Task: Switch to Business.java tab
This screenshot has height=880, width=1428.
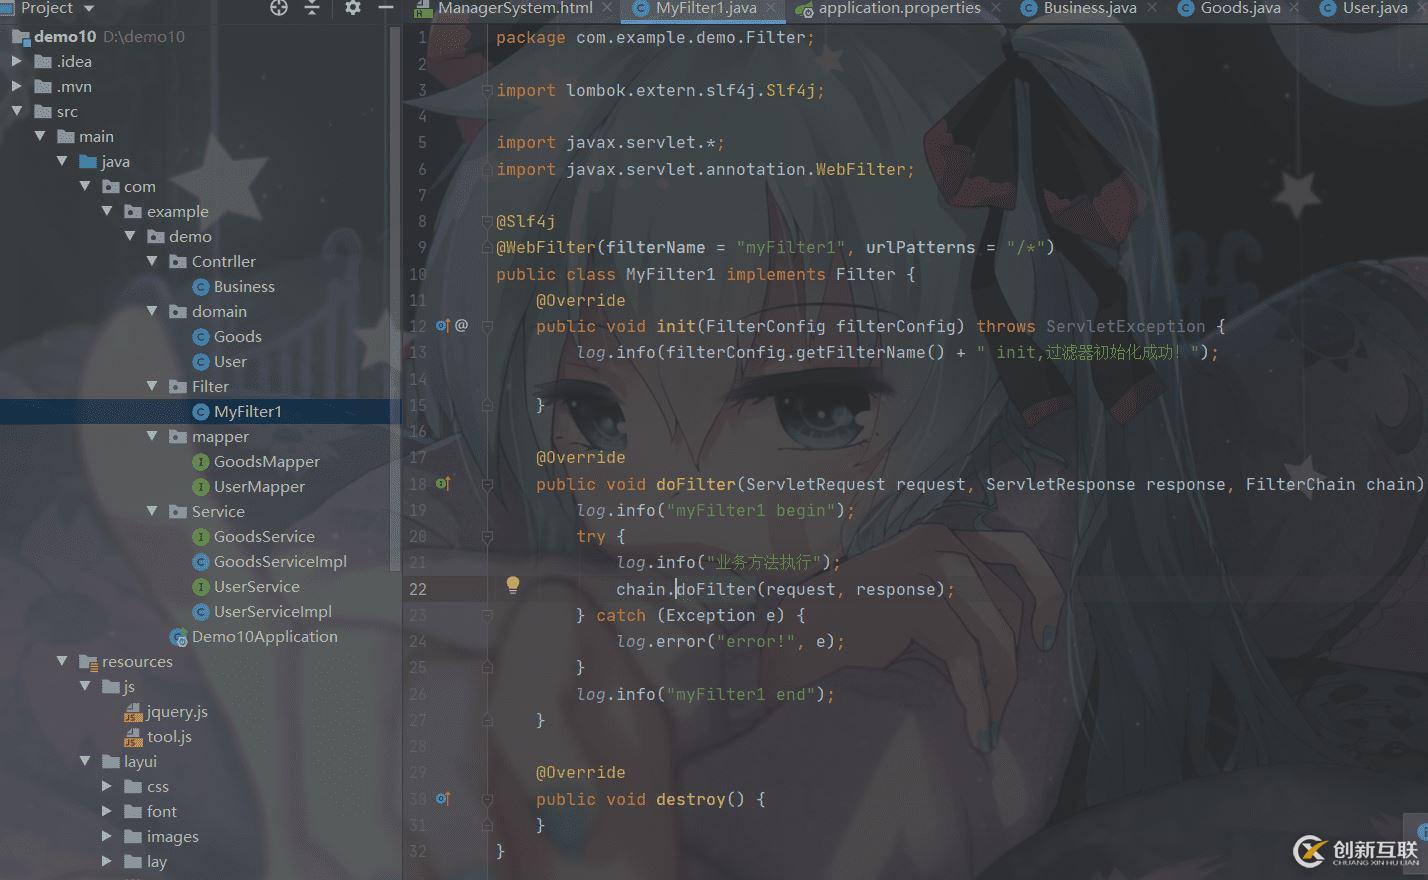Action: [x=1090, y=8]
